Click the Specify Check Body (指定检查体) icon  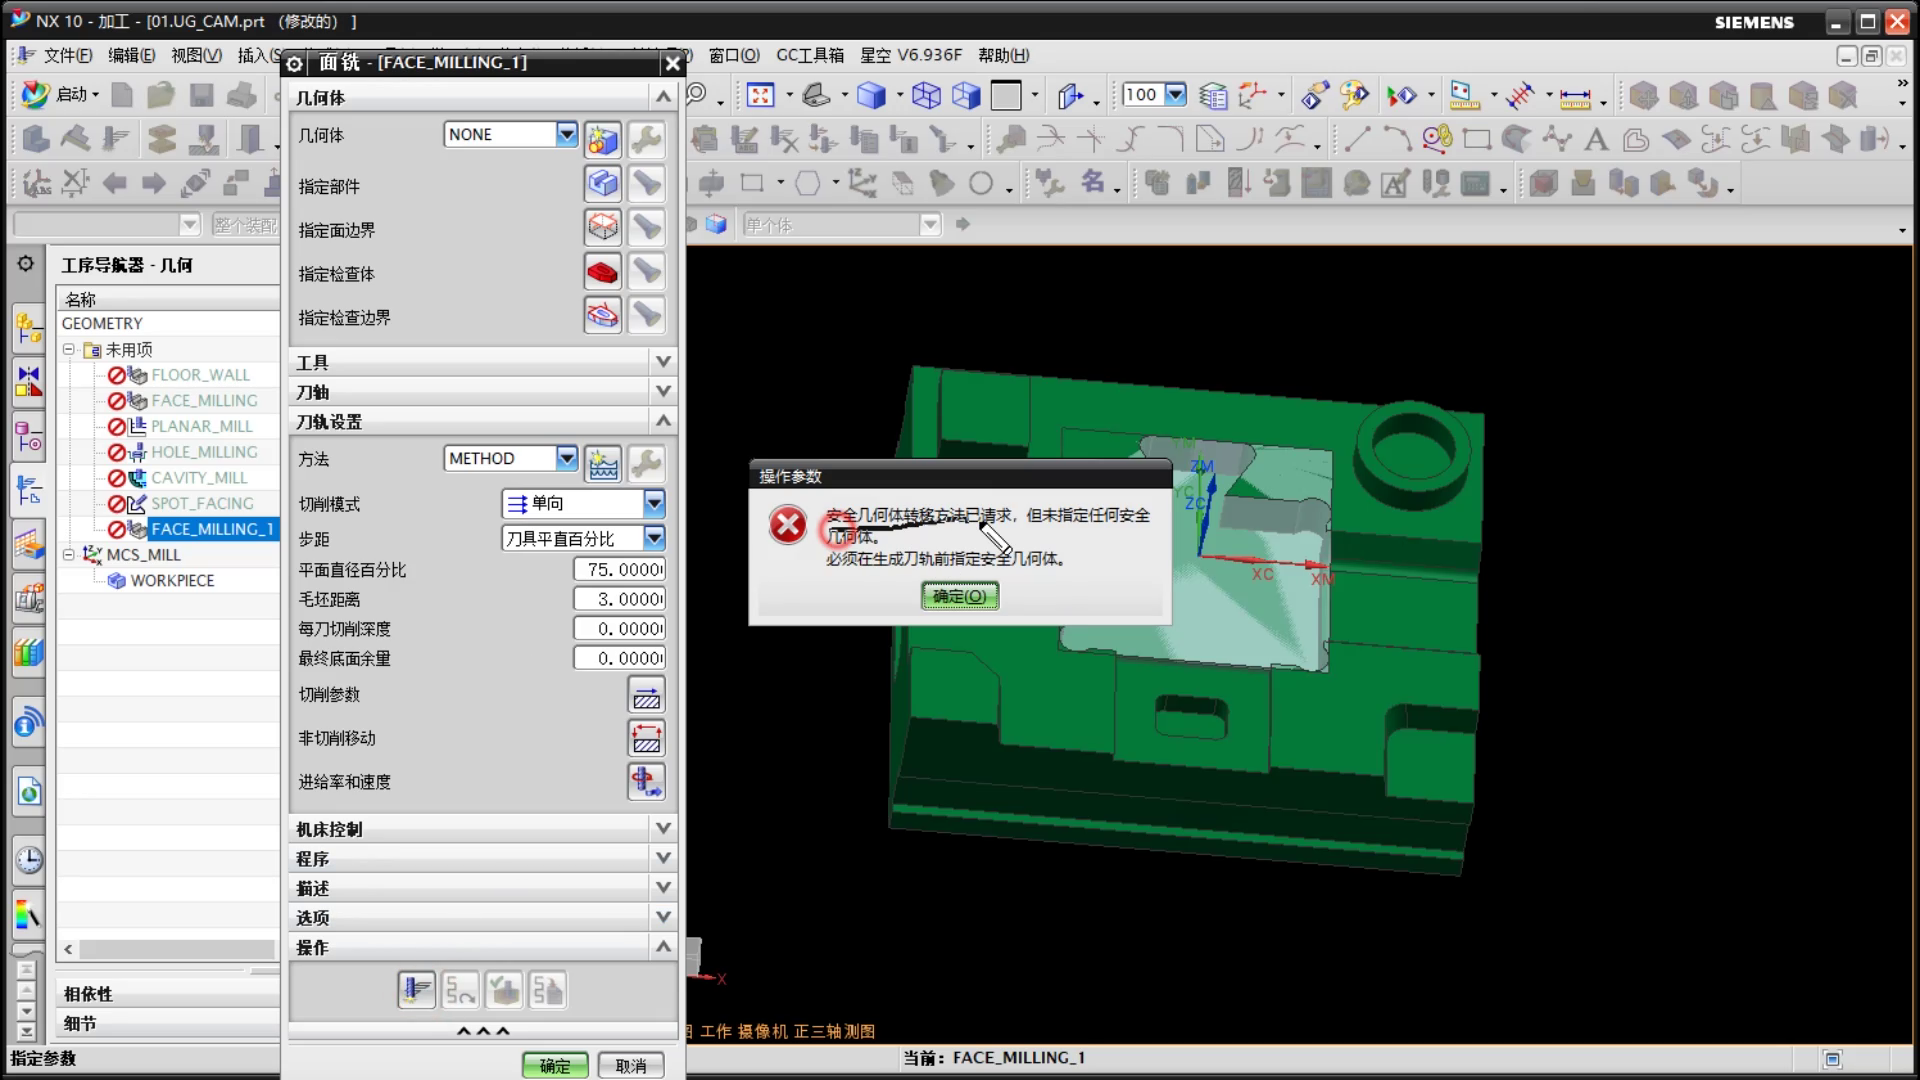(x=602, y=272)
